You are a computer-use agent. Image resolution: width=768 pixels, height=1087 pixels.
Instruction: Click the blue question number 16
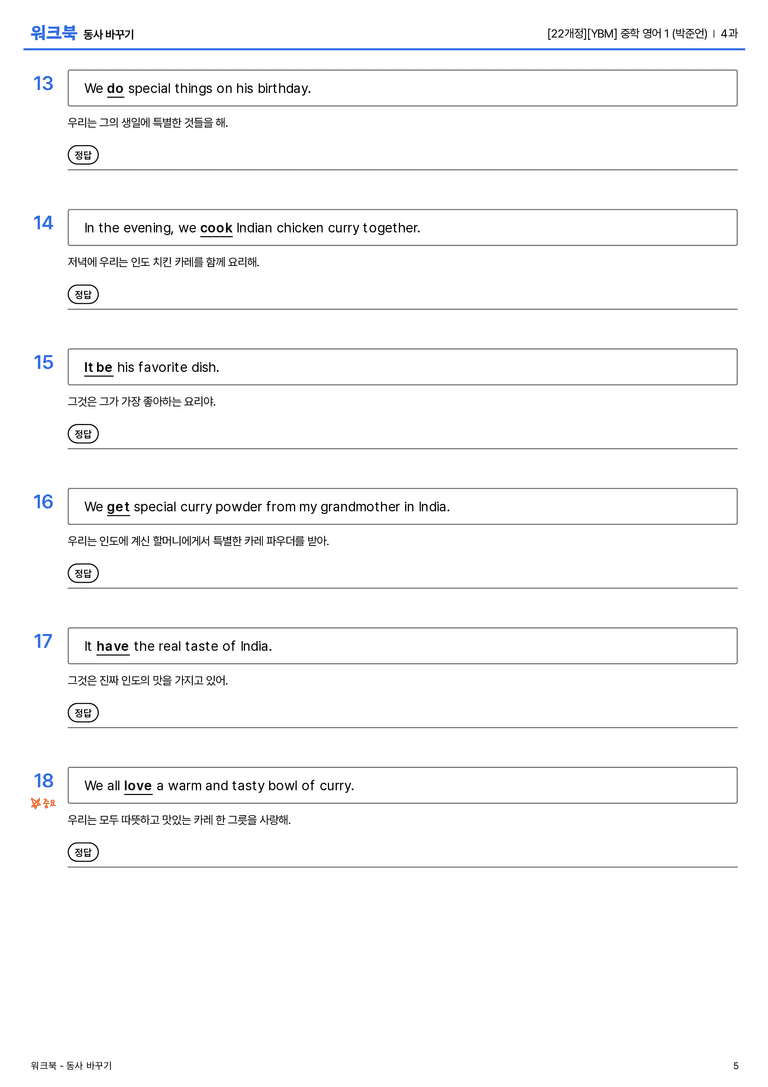[x=43, y=501]
